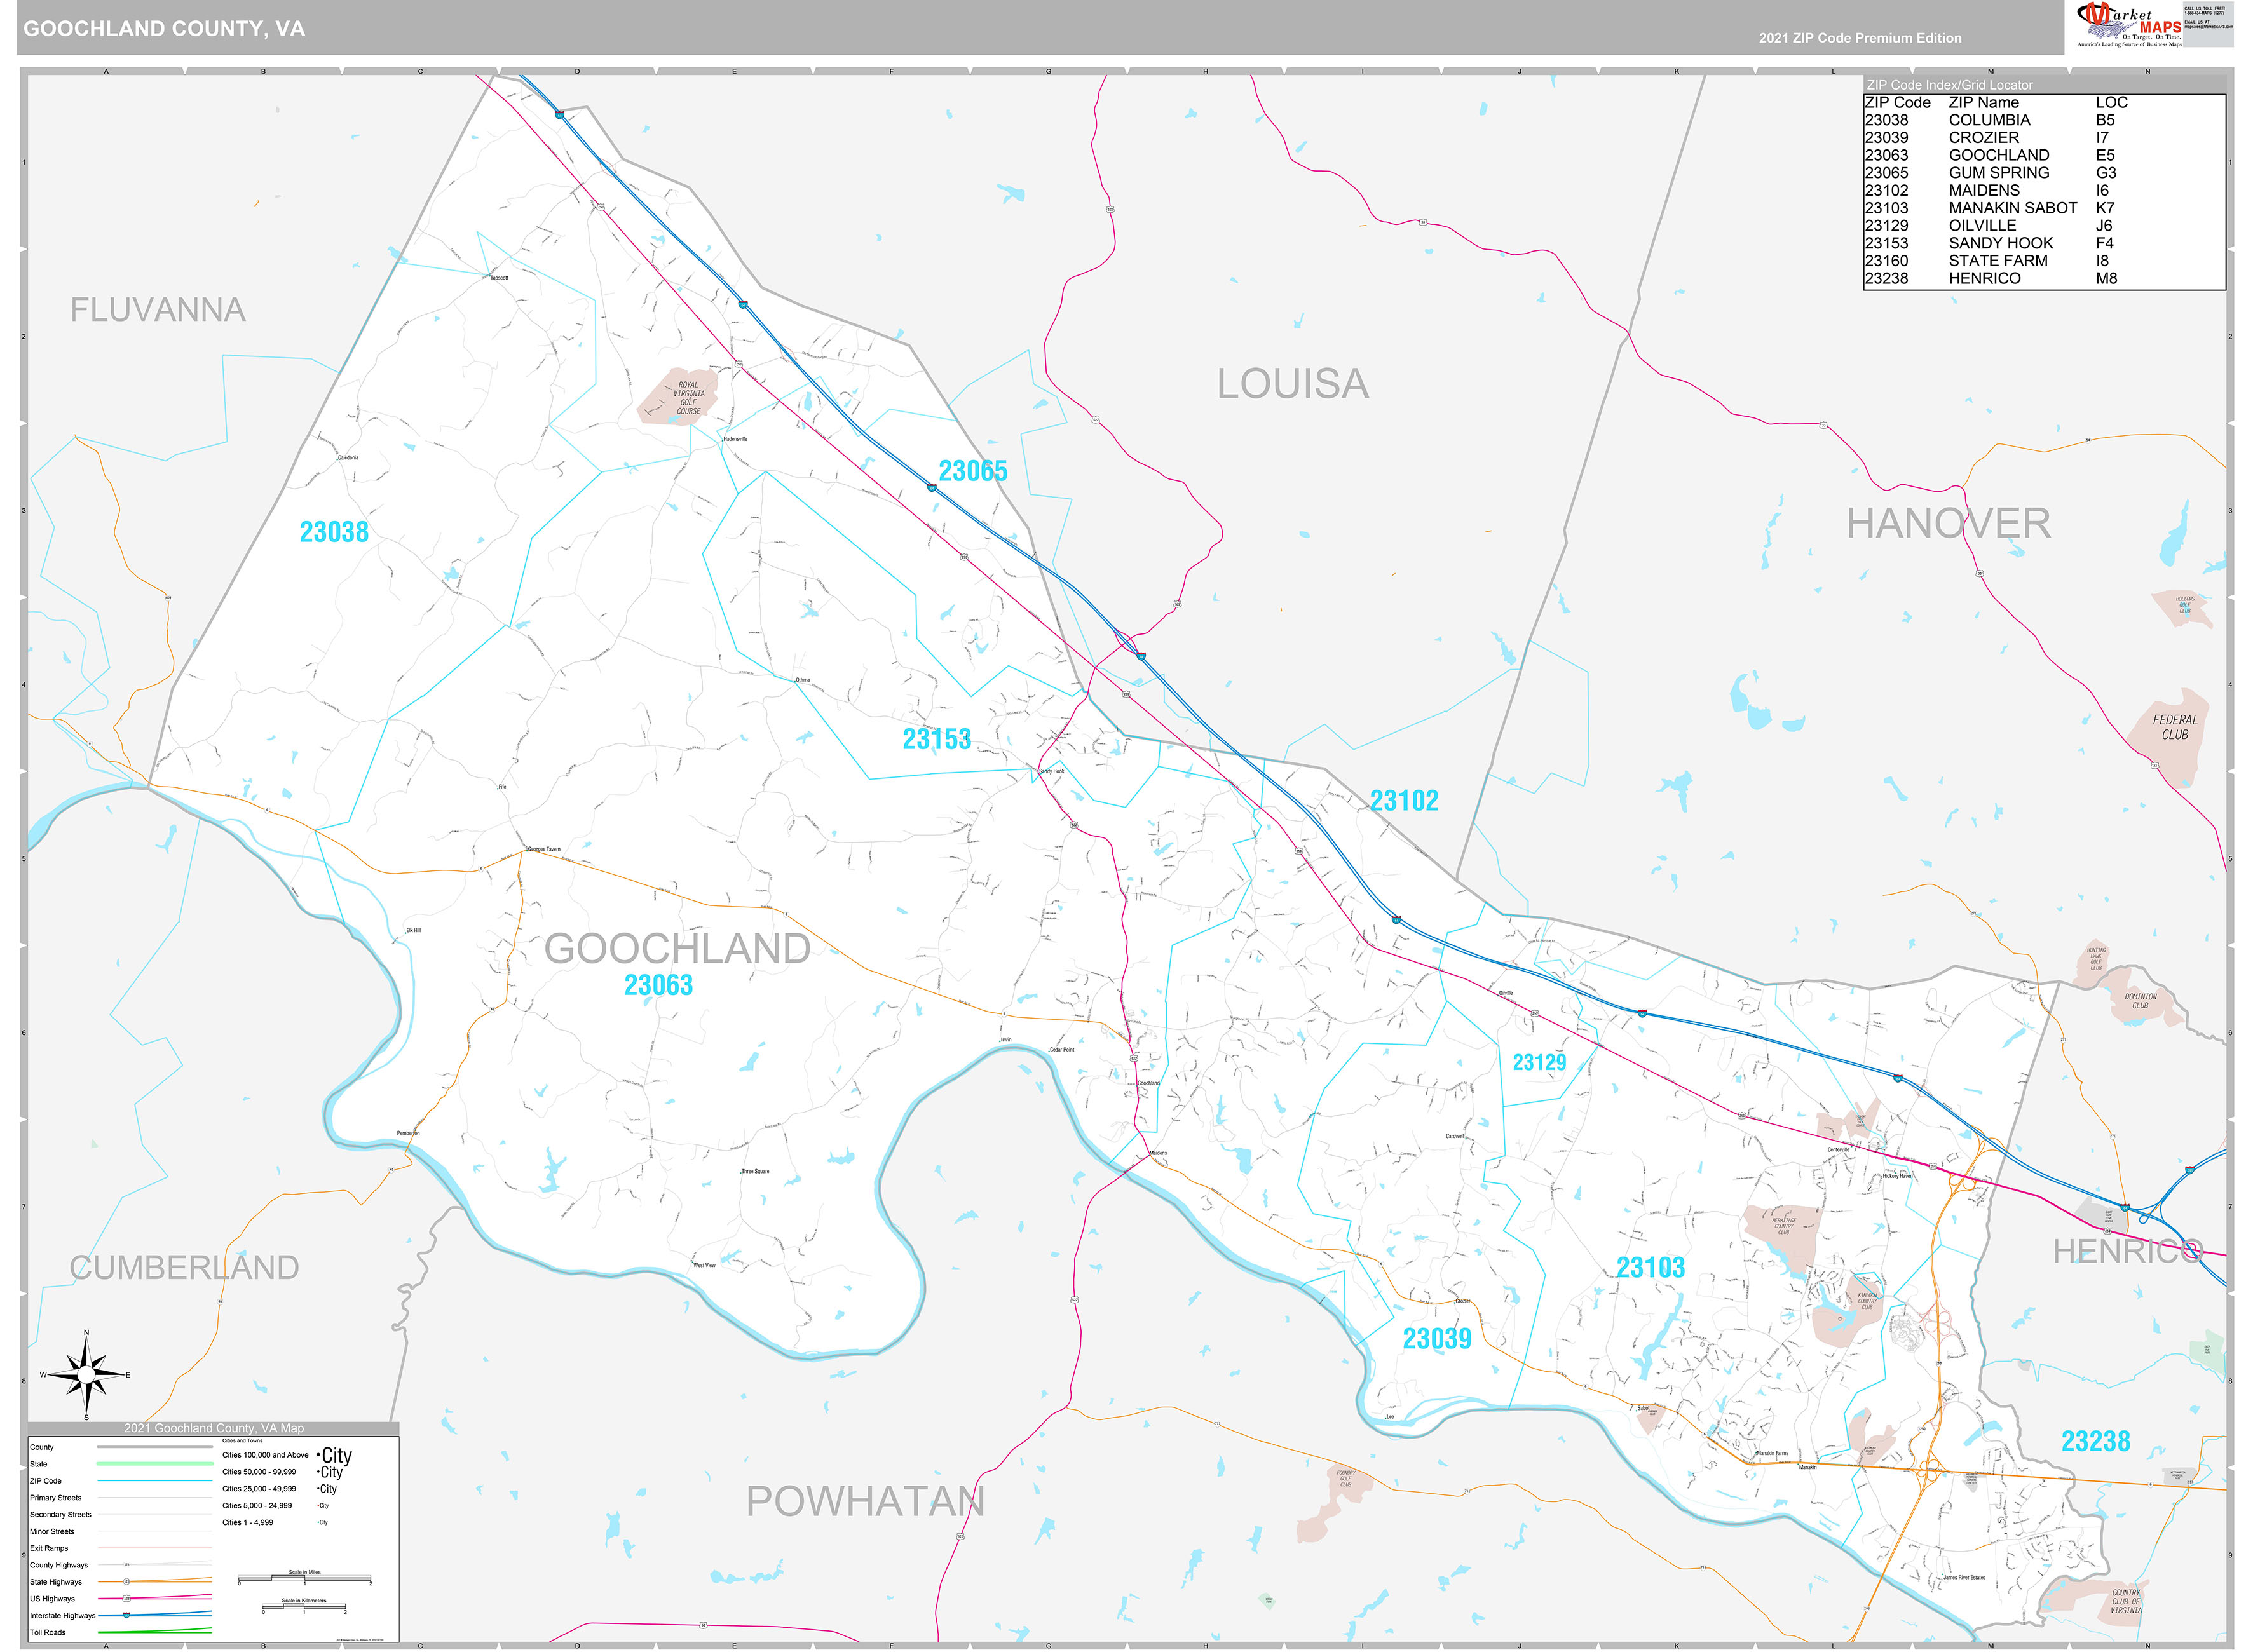Select the large City dot for cities 100,000 and above
The height and width of the screenshot is (1652, 2253).
click(x=318, y=1456)
